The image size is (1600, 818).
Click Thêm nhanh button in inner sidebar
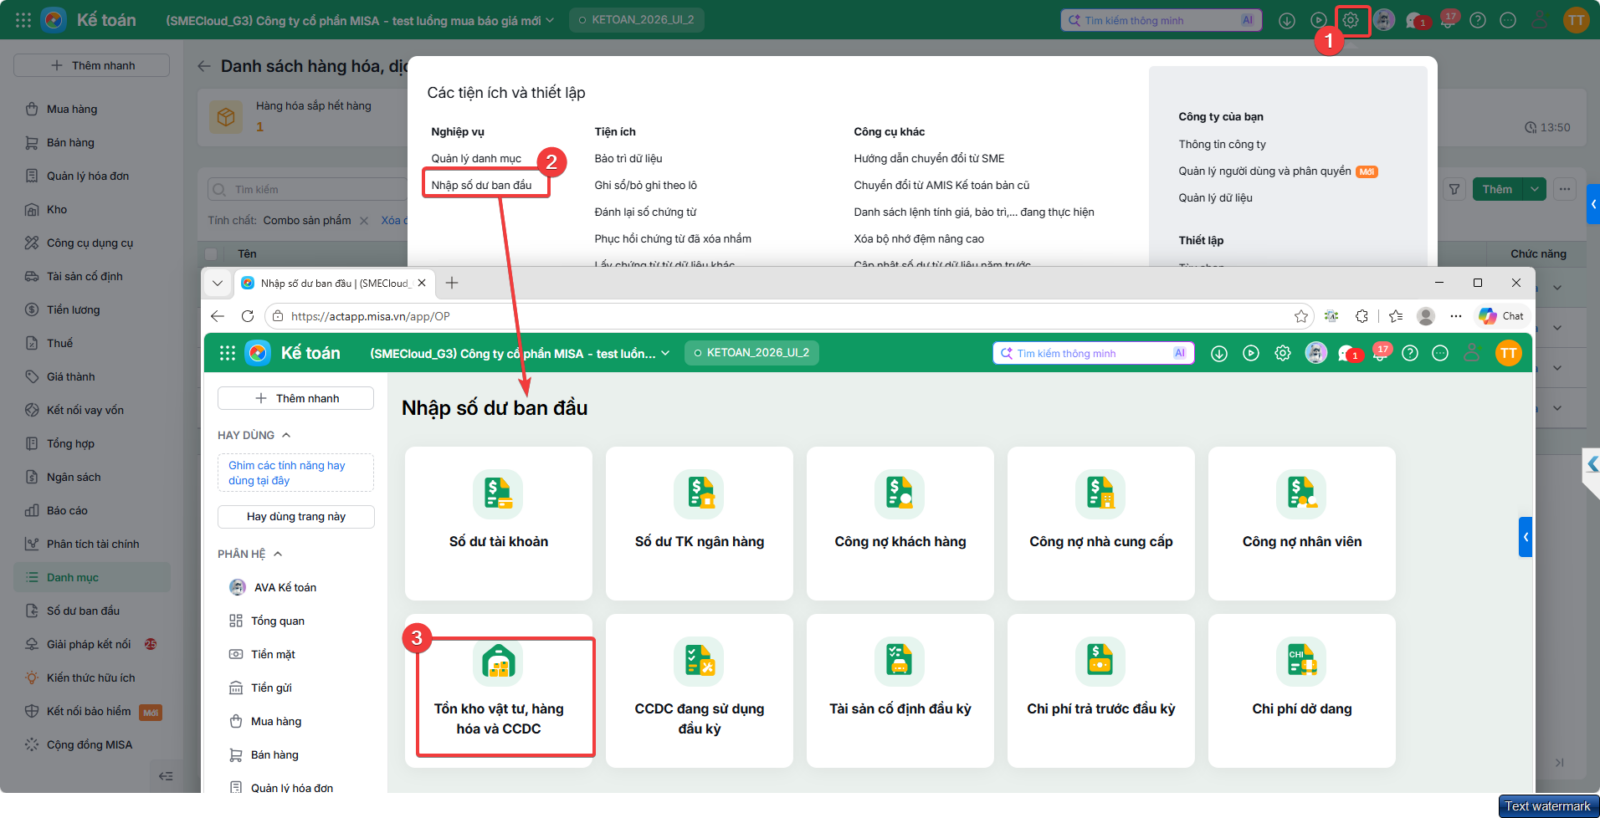(x=296, y=398)
